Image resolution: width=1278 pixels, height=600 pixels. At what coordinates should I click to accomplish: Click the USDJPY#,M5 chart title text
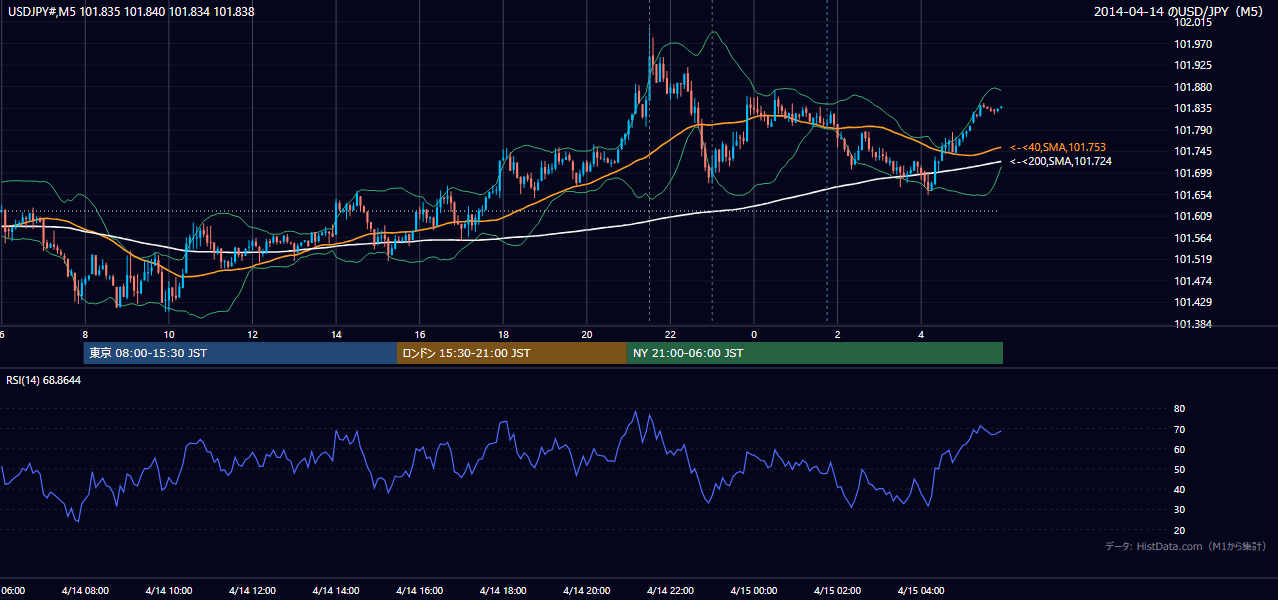point(130,12)
